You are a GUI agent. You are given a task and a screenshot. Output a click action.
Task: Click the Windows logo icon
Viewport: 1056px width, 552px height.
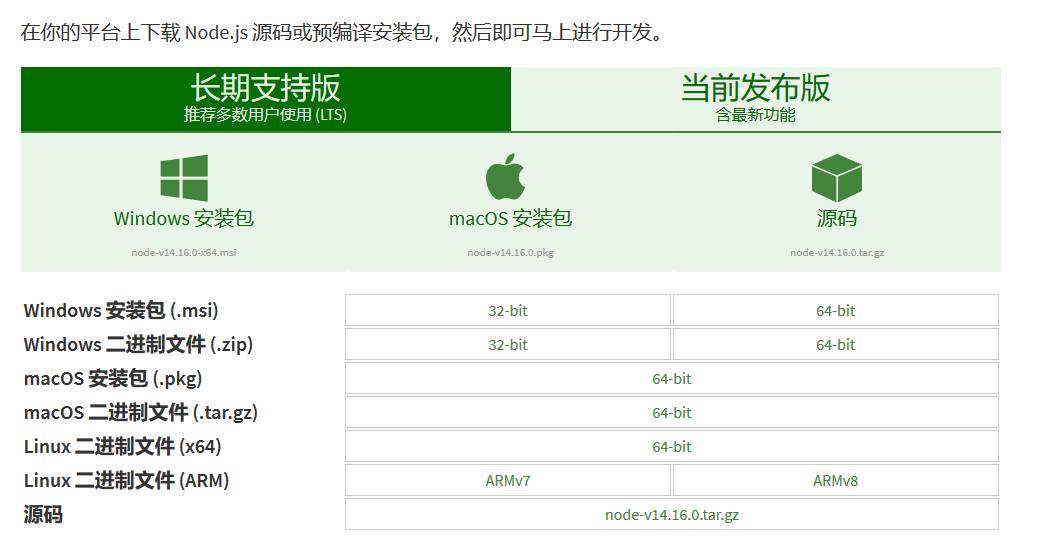point(184,178)
